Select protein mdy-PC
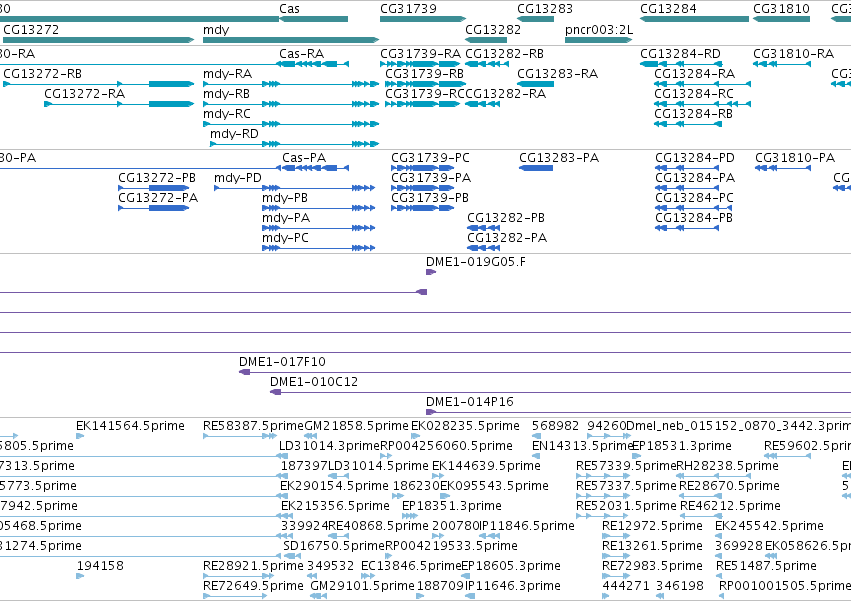This screenshot has height=601, width=851. click(x=285, y=238)
